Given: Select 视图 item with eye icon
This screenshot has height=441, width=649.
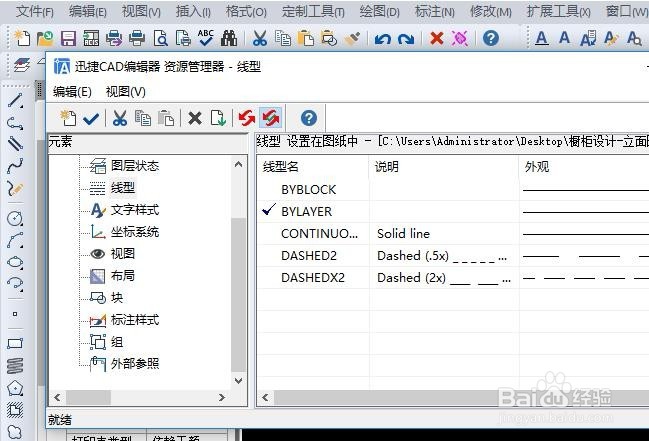Looking at the screenshot, I should pyautogui.click(x=123, y=253).
